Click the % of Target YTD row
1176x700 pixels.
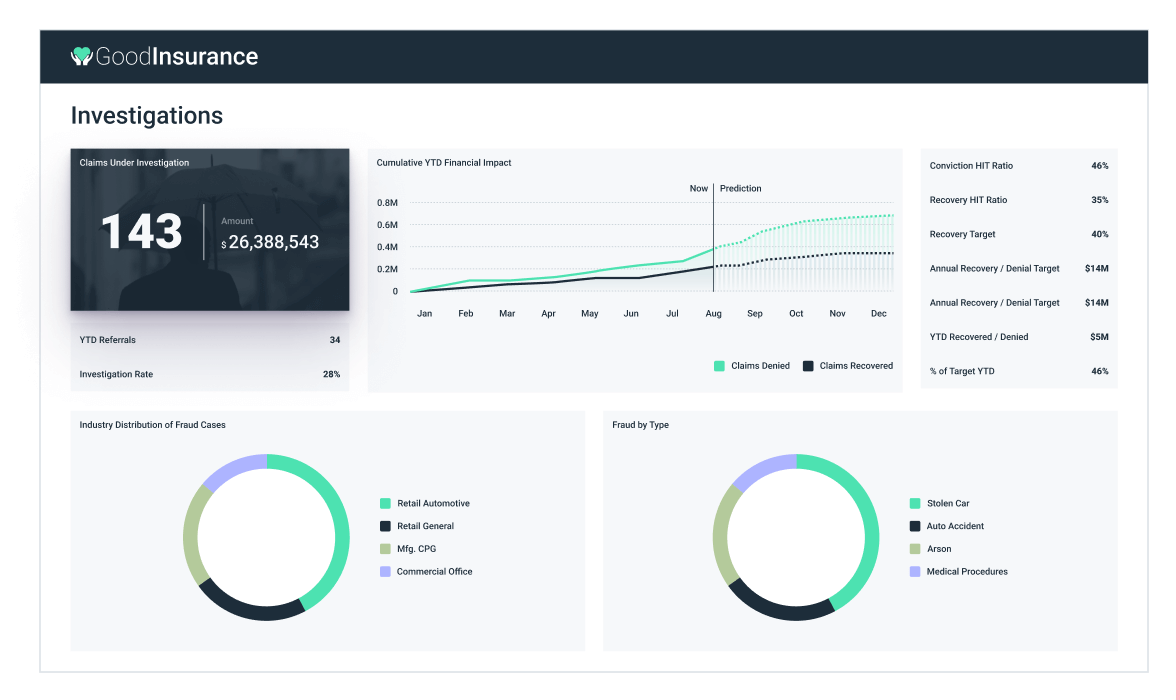1018,371
